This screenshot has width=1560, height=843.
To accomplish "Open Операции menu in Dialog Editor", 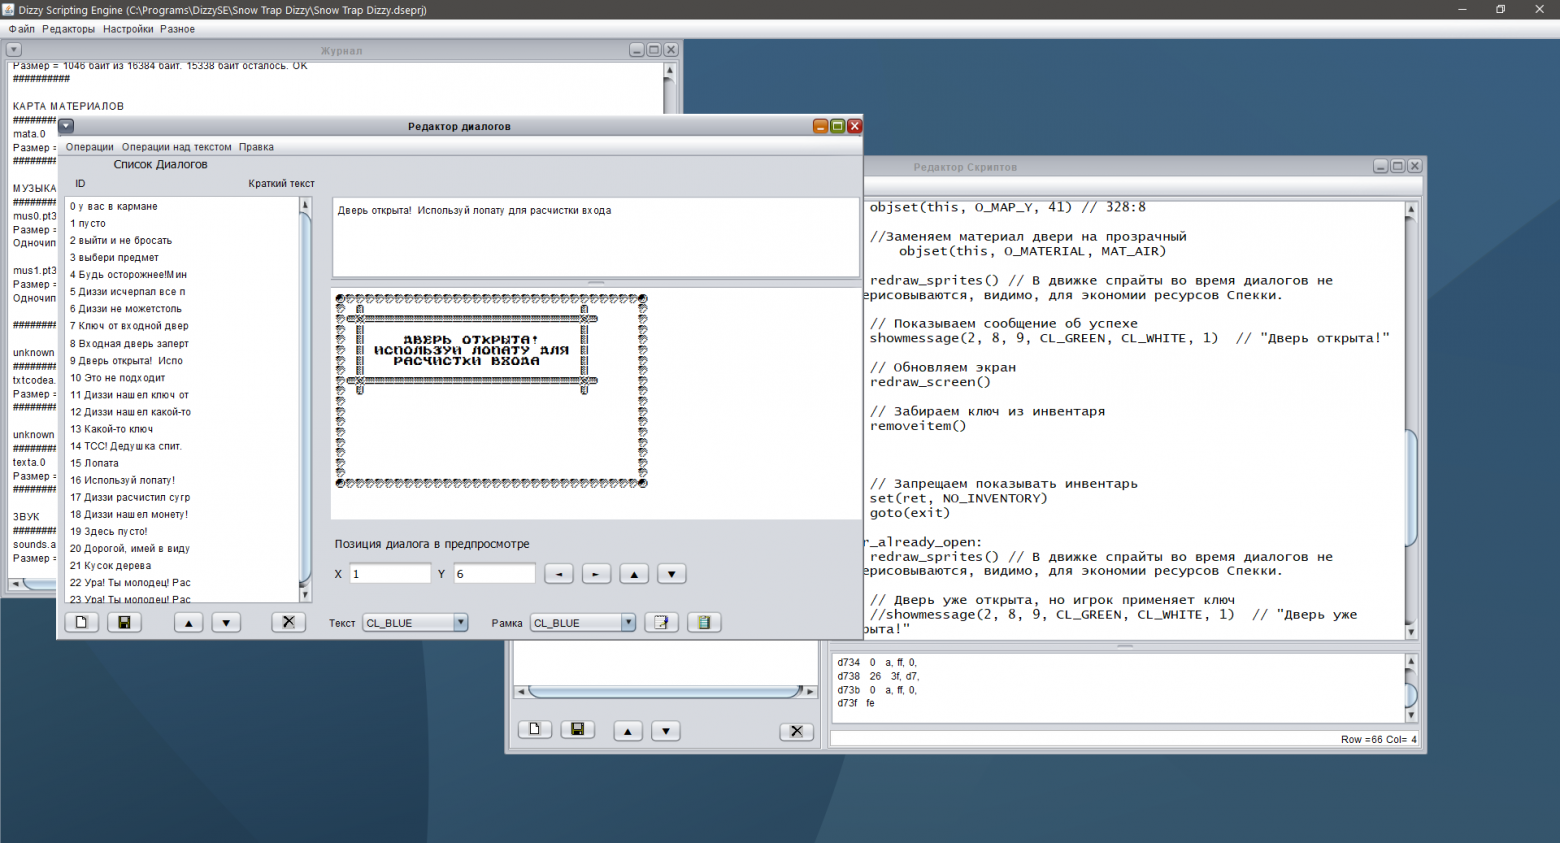I will click(x=90, y=147).
